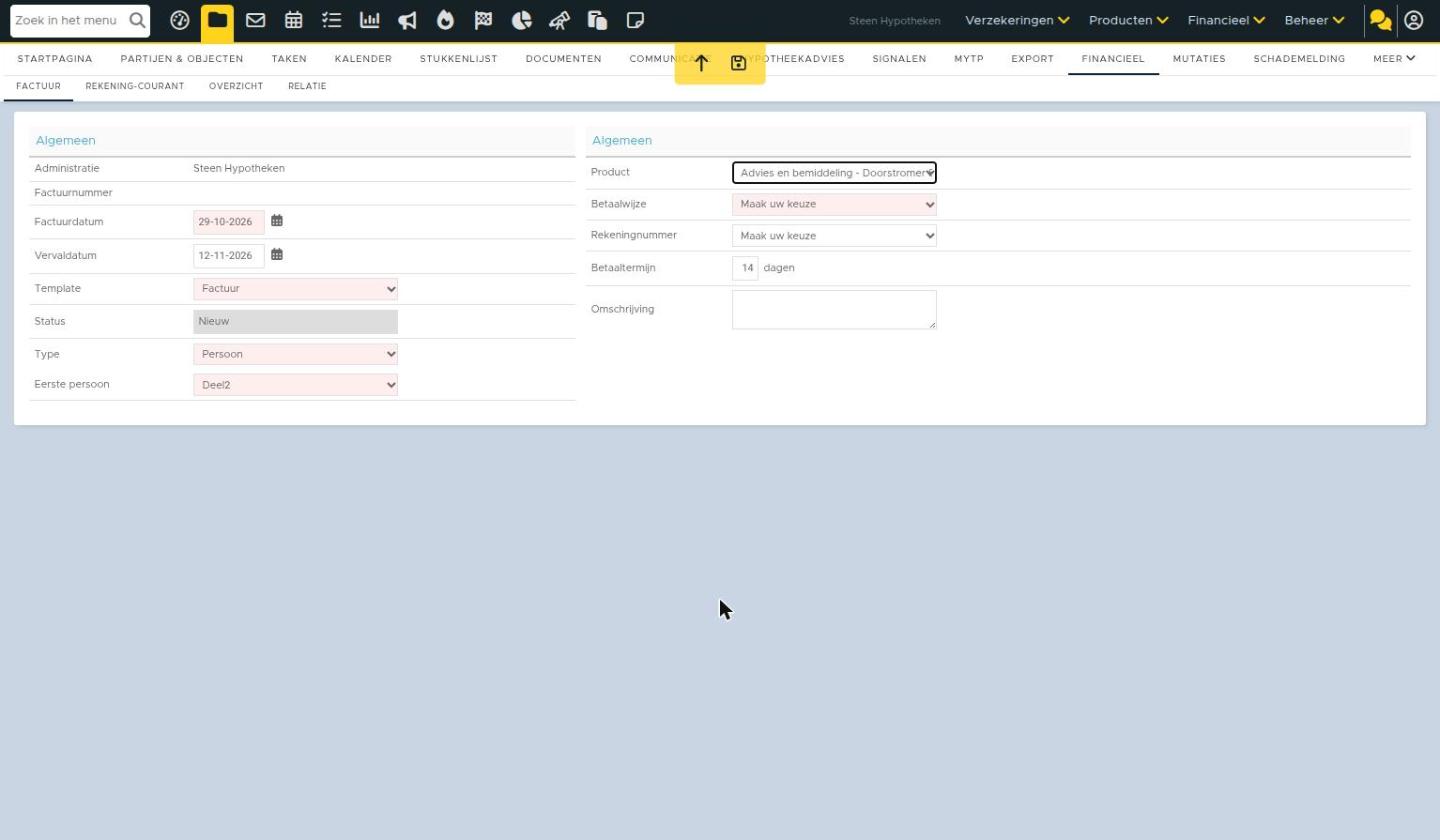Expand the Verzekeringen menu
1440x840 pixels.
(x=1017, y=20)
